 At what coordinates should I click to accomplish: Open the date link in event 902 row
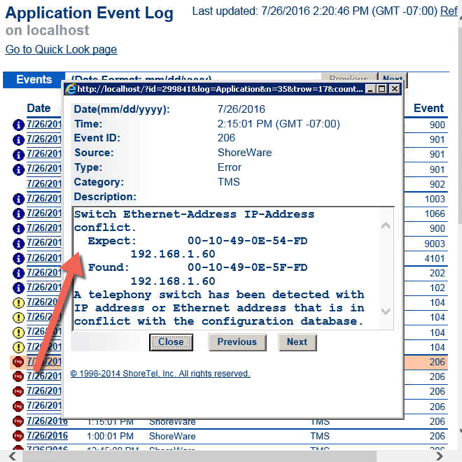44,184
